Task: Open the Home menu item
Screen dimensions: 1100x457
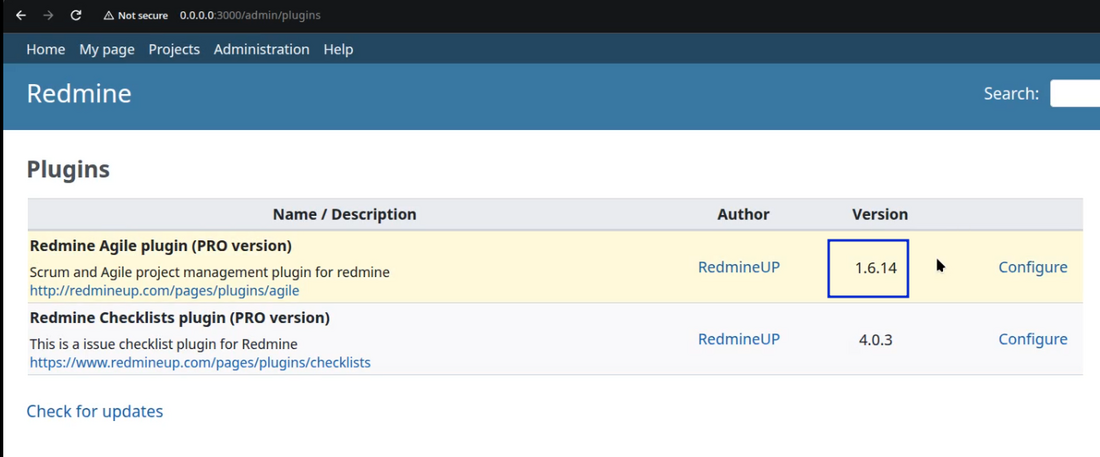Action: tap(46, 49)
